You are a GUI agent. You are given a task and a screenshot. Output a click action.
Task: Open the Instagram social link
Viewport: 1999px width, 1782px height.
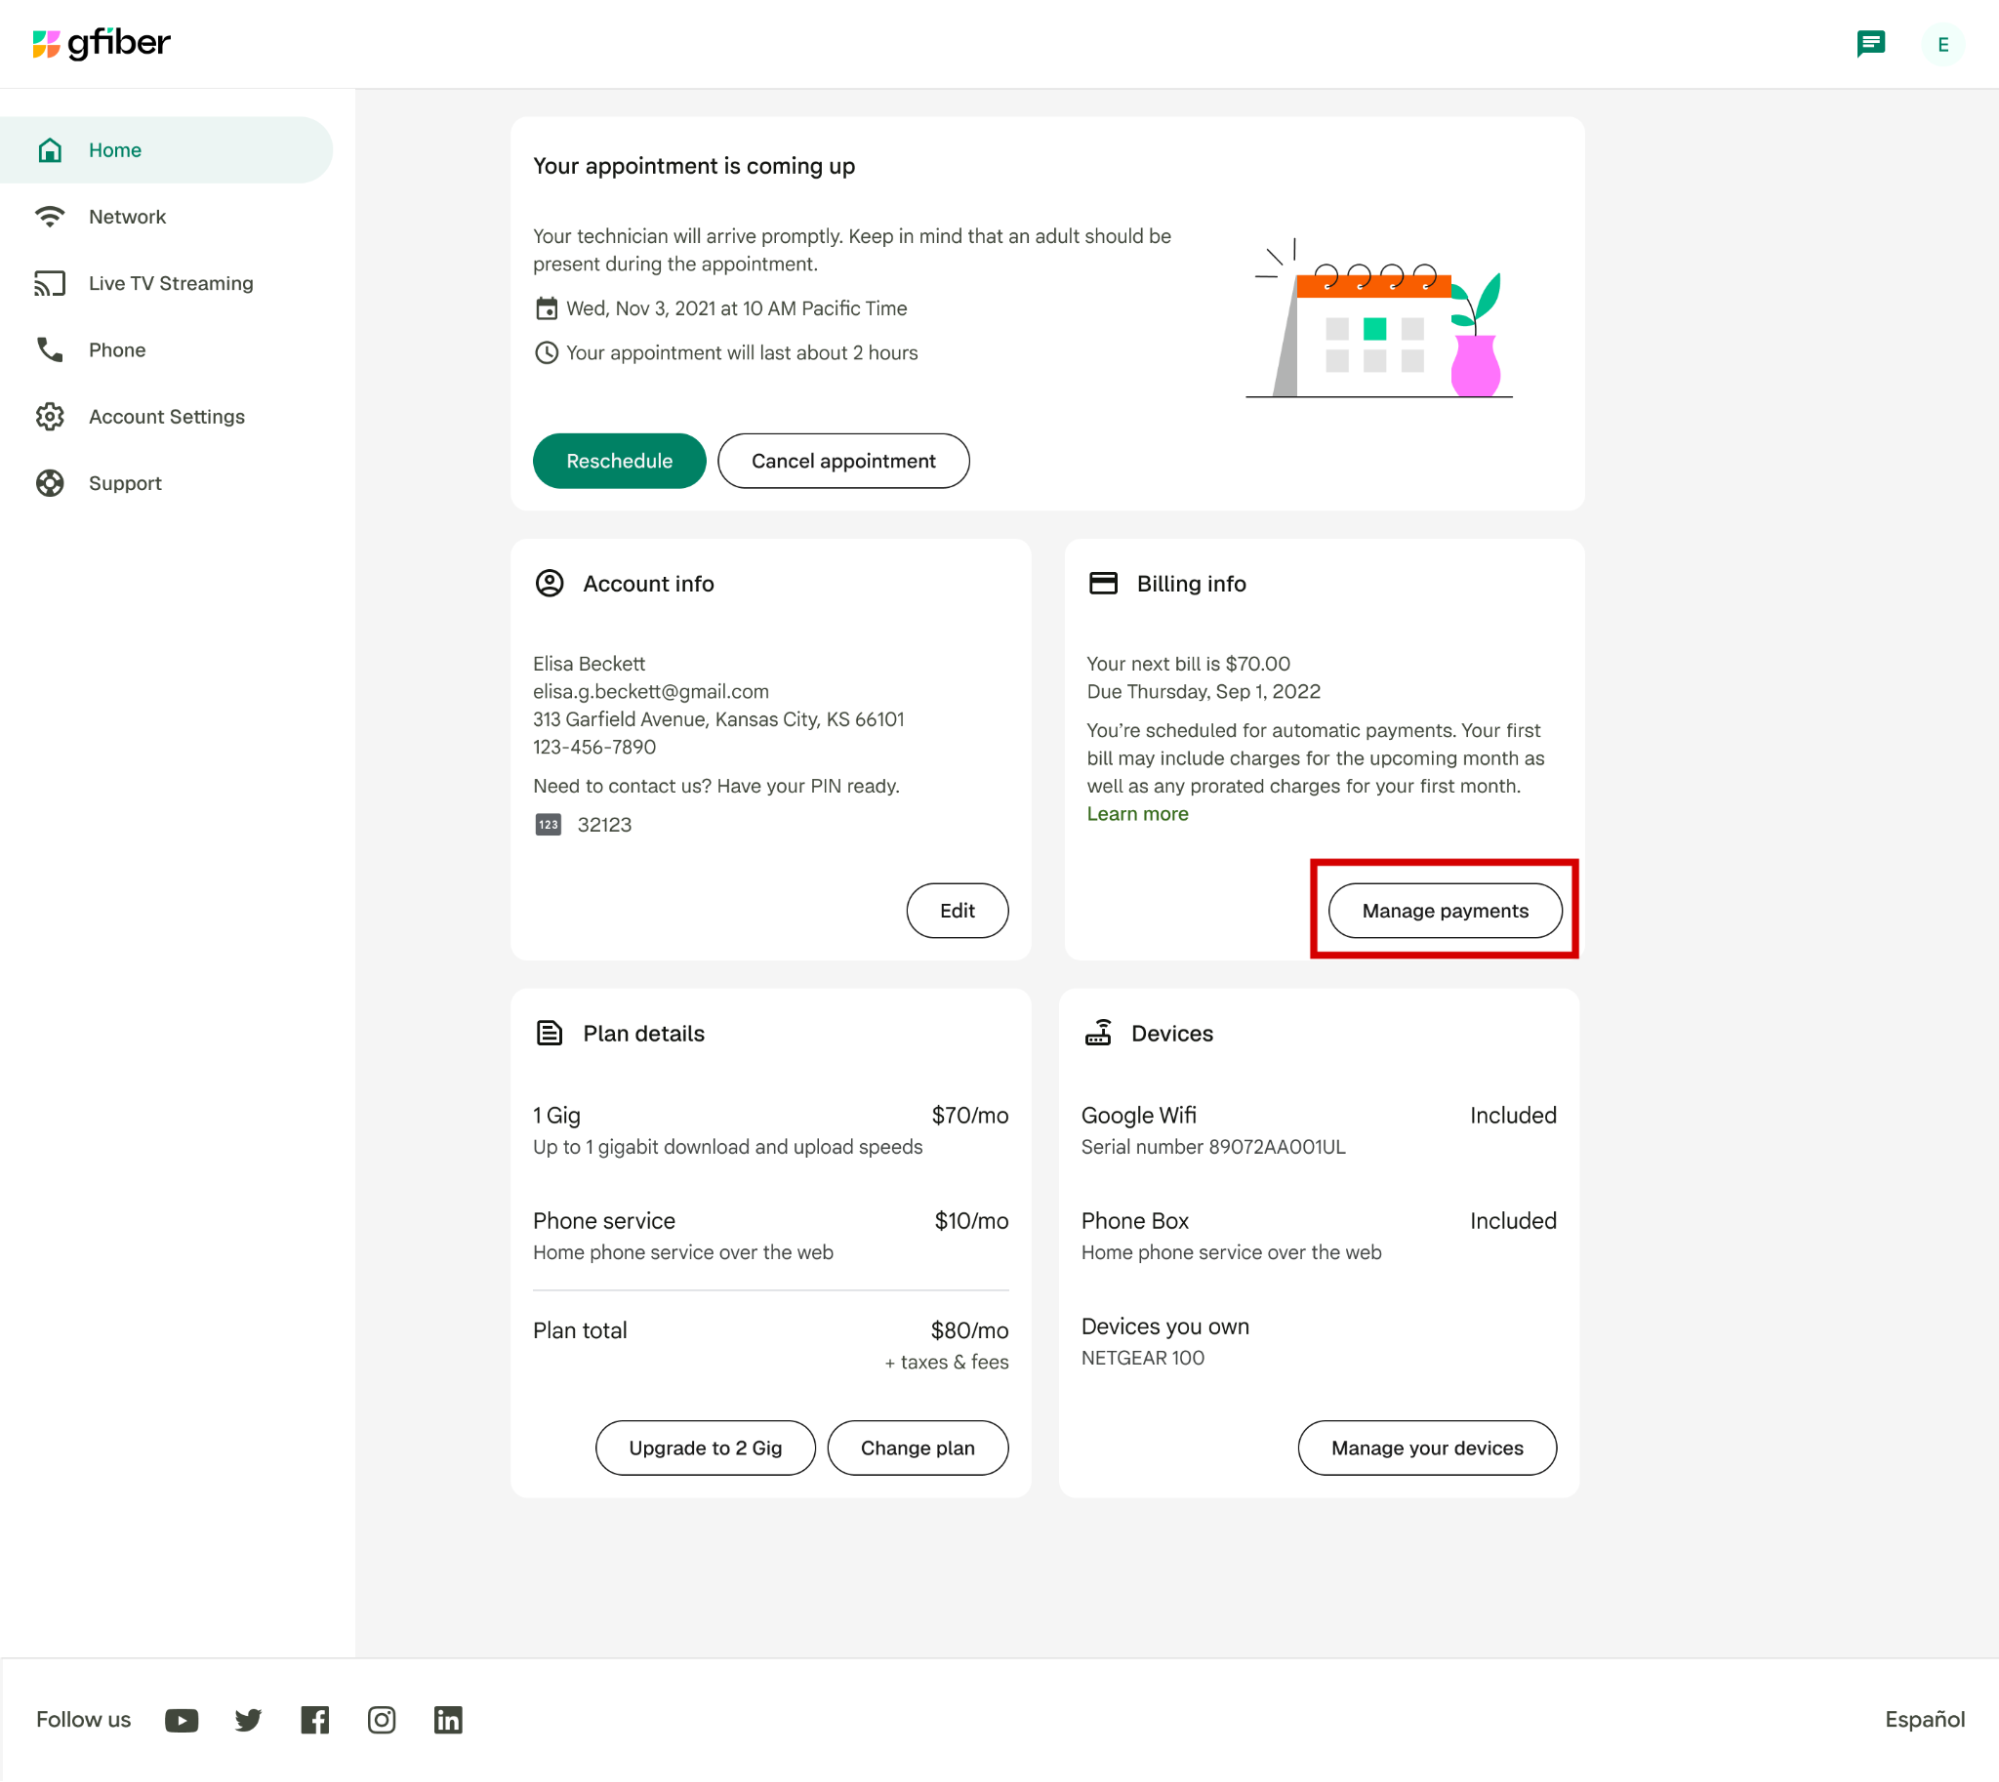[x=381, y=1719]
